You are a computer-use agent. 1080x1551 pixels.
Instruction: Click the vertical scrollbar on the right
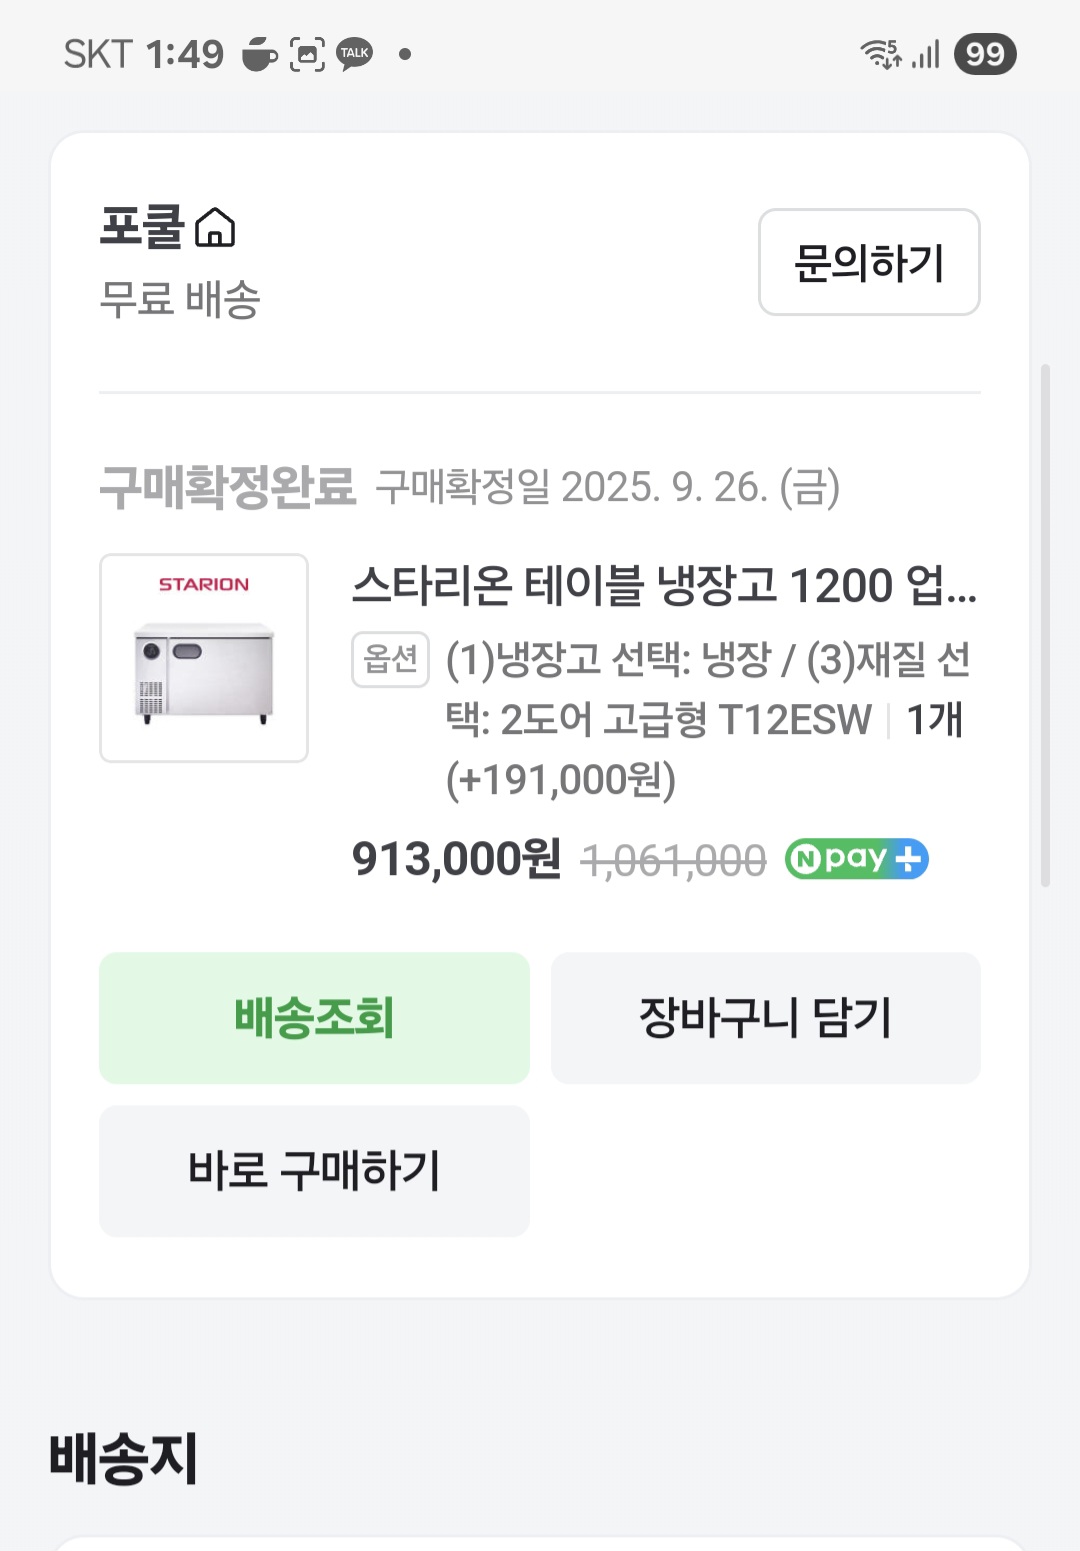1045,625
